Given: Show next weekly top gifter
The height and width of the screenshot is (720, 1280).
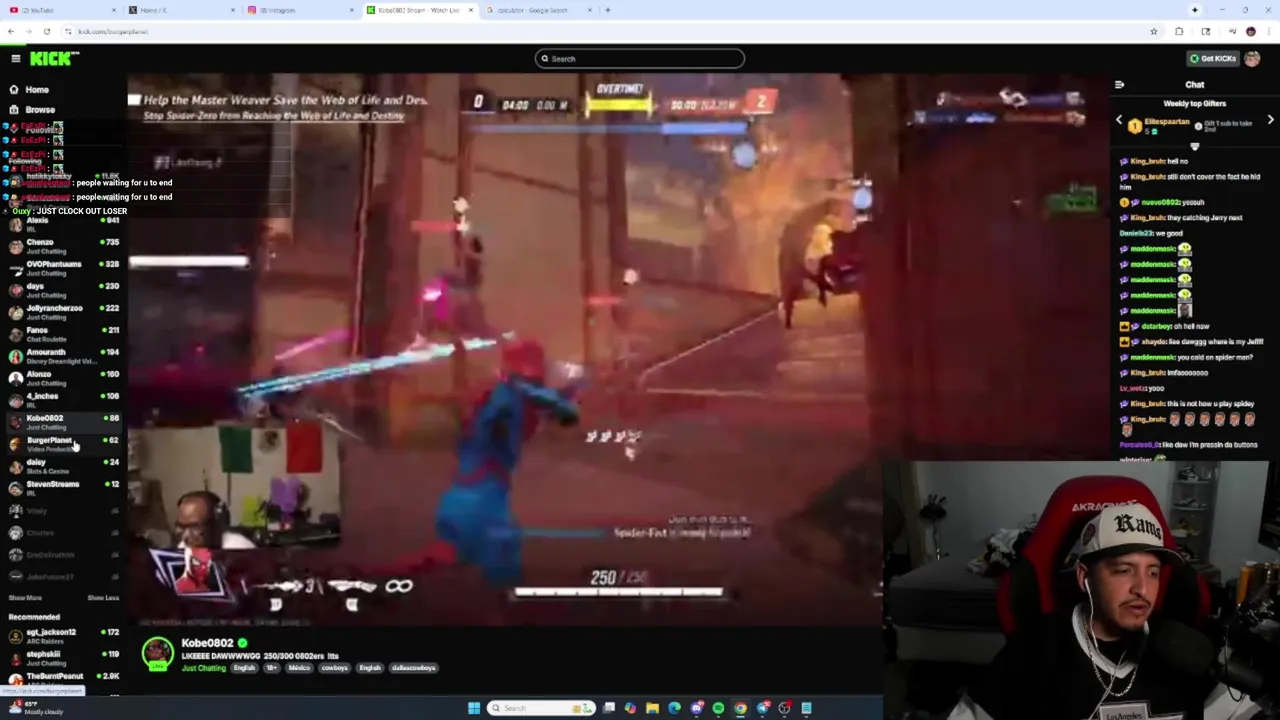Looking at the screenshot, I should point(1270,120).
